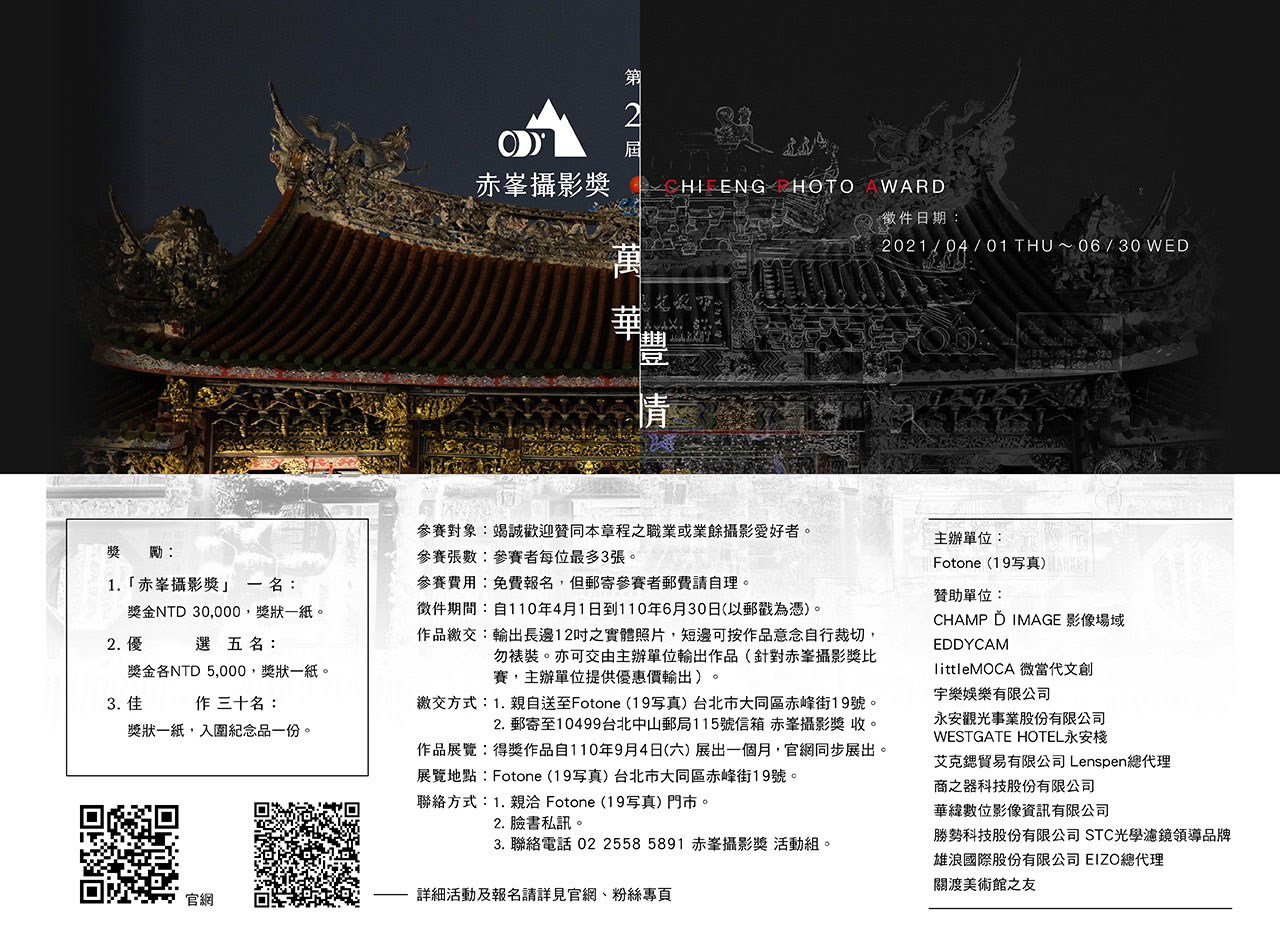The width and height of the screenshot is (1280, 942).
Task: Click the text 獎狀一紙，入圍紀念品一份
Action: [220, 731]
